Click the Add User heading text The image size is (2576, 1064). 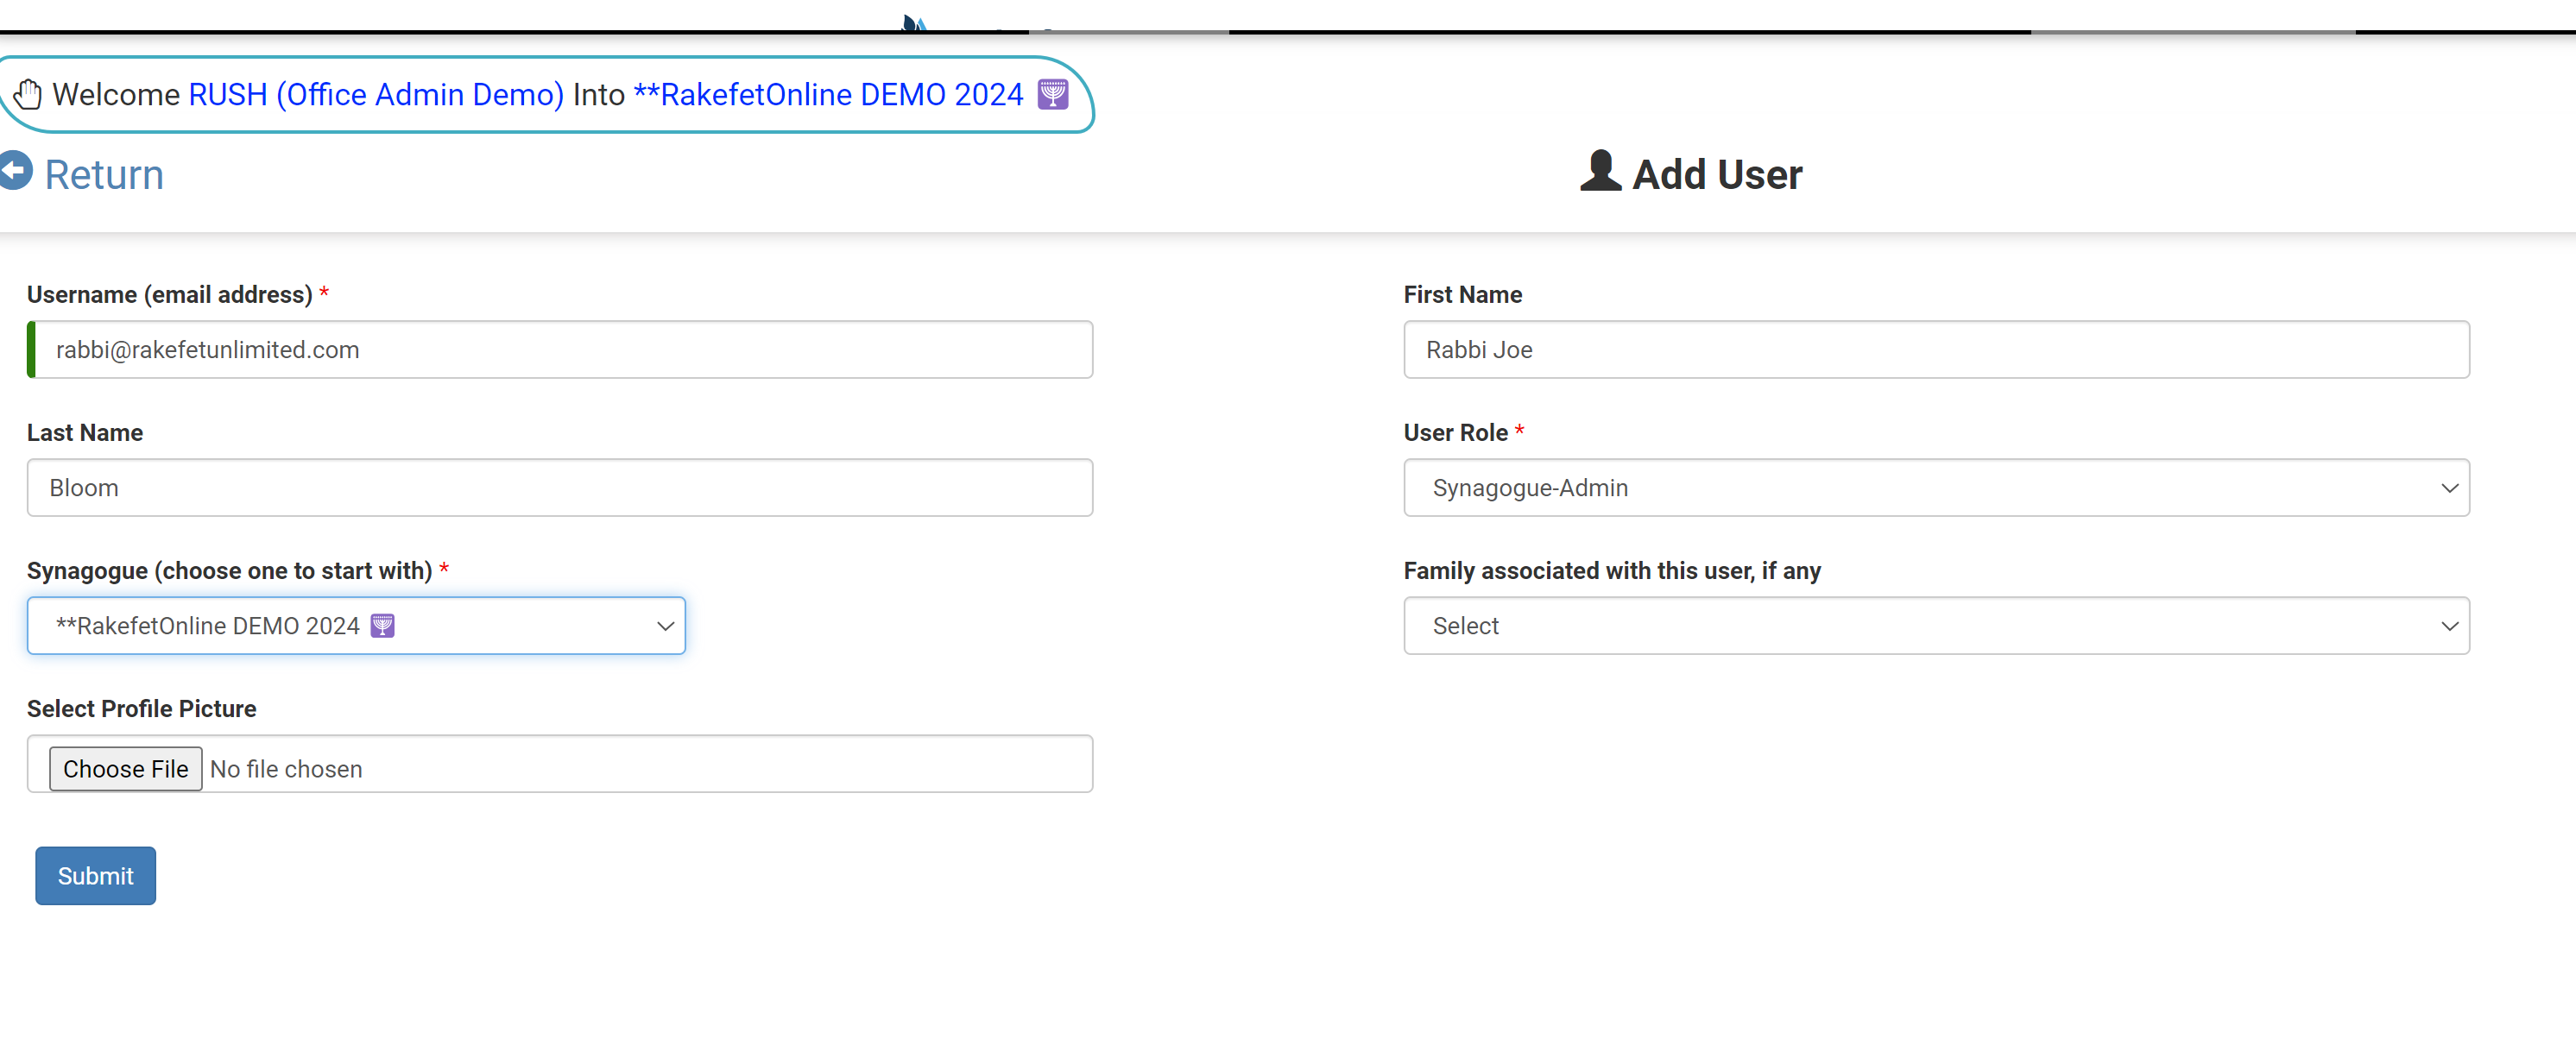(1716, 174)
